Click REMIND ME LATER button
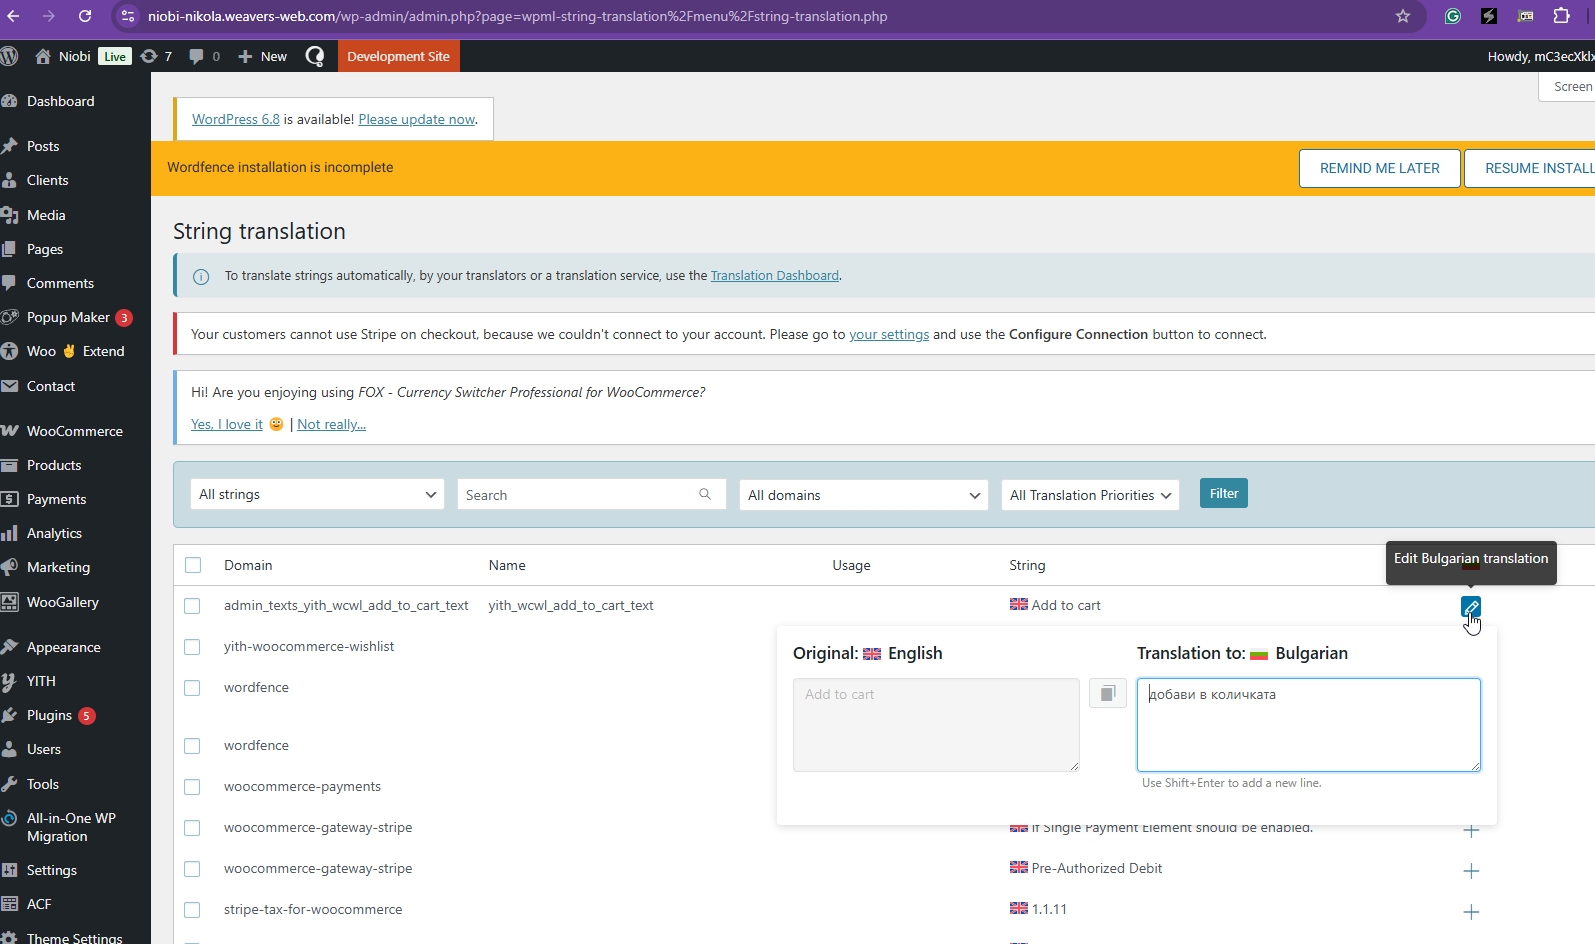1595x944 pixels. tap(1379, 168)
